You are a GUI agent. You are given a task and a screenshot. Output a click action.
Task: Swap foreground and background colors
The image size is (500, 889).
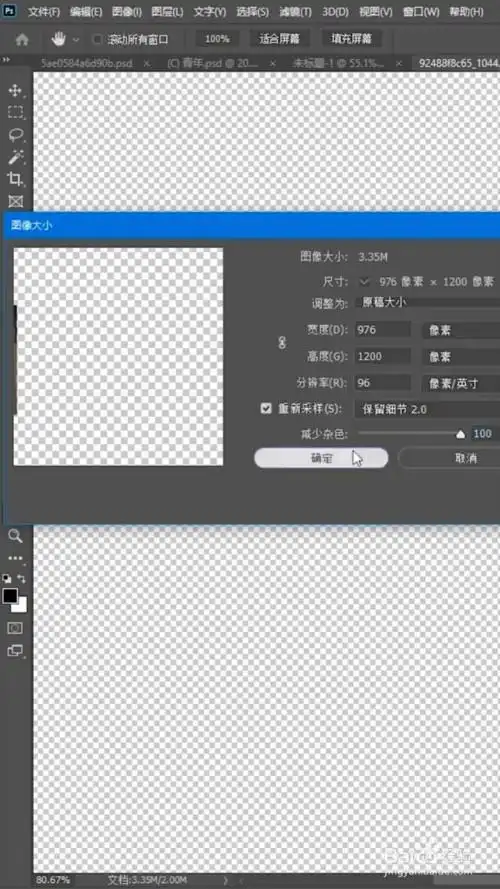(x=21, y=578)
